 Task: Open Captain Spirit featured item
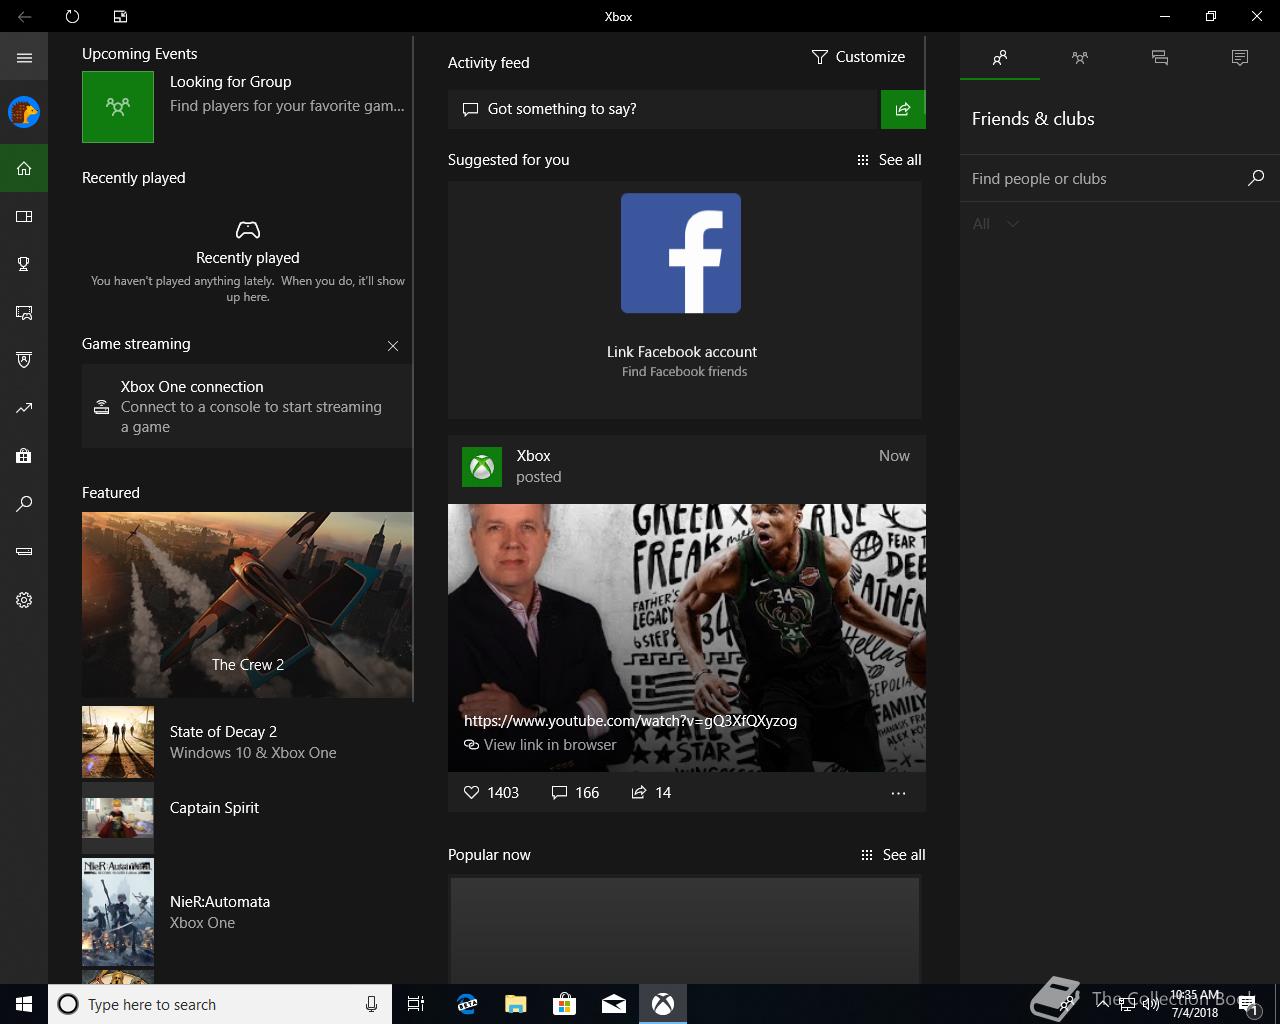247,818
